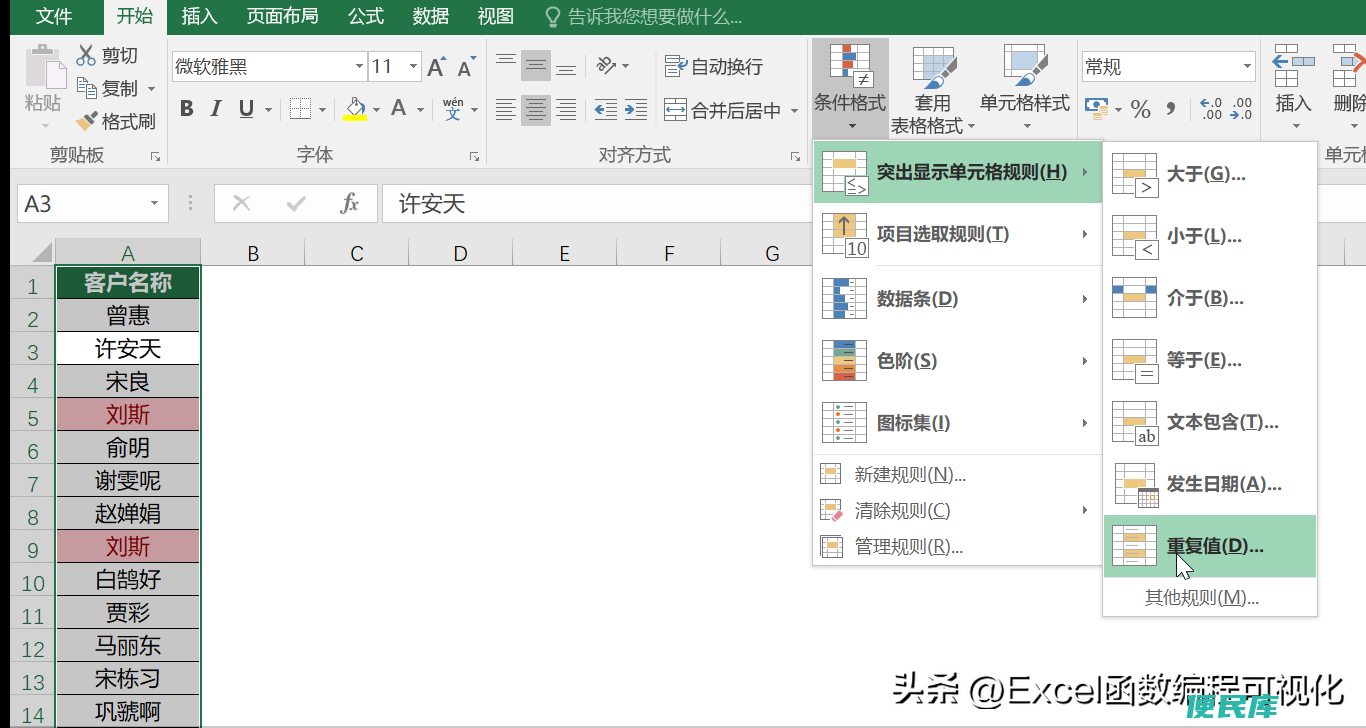Click New Rule (新建规则)
The image size is (1366, 728).
click(x=957, y=474)
